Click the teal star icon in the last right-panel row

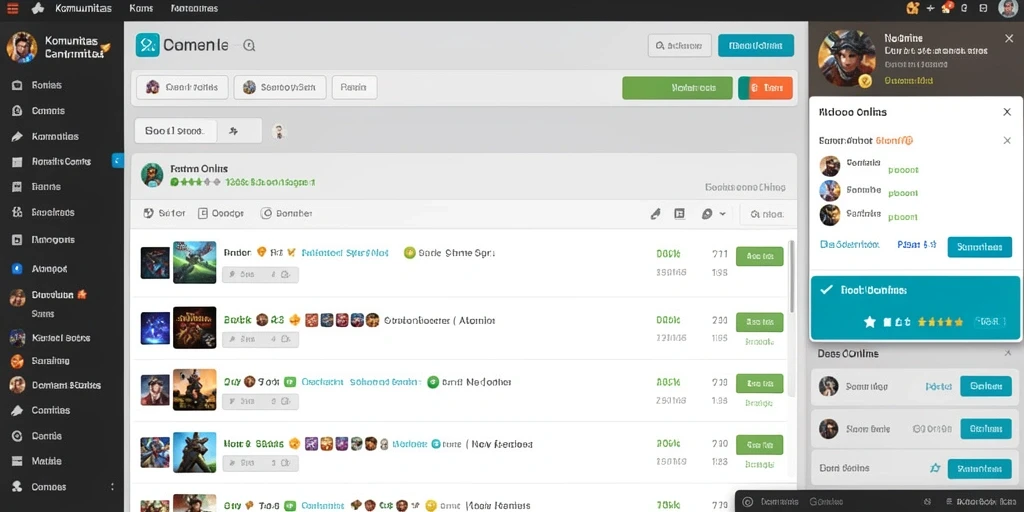(935, 468)
